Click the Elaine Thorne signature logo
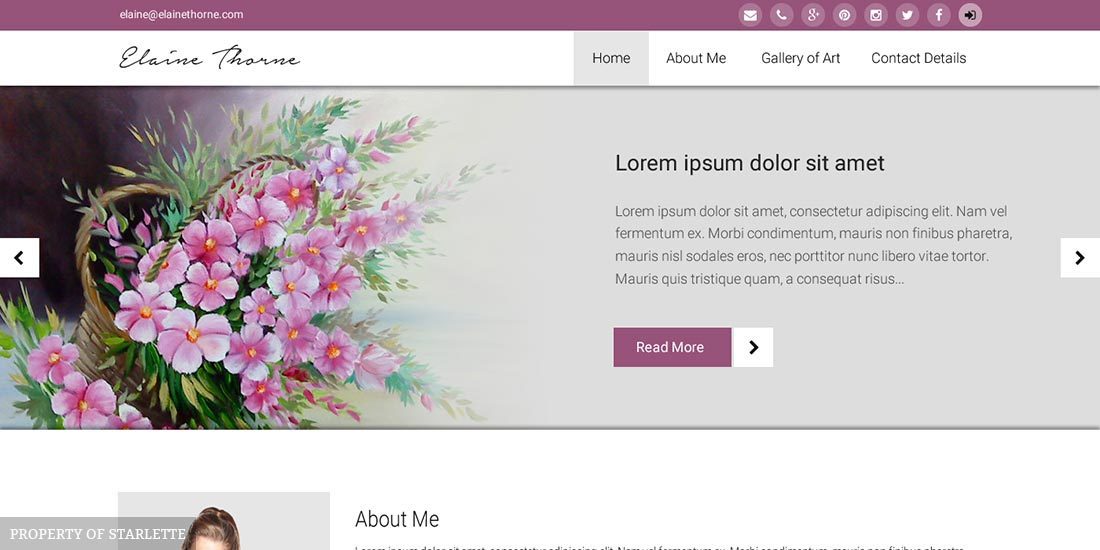1100x550 pixels. click(x=210, y=58)
